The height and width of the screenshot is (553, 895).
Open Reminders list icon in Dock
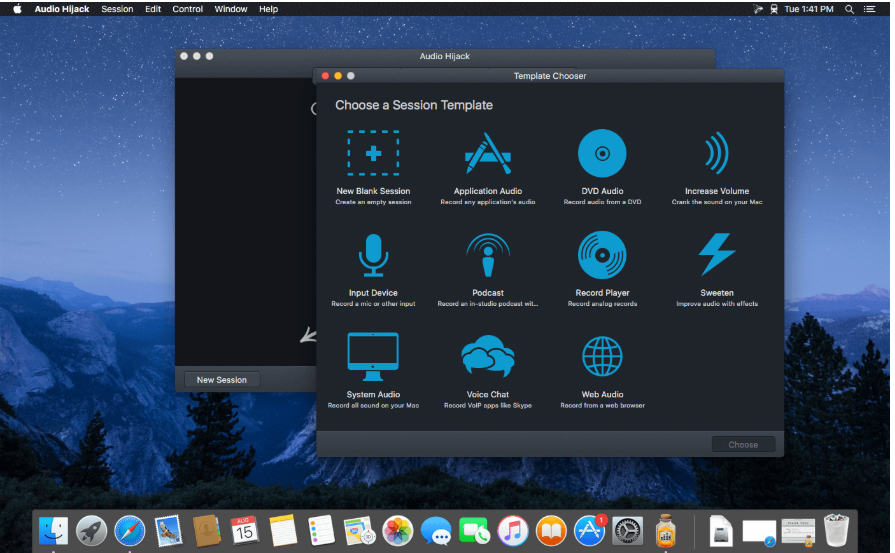321,531
